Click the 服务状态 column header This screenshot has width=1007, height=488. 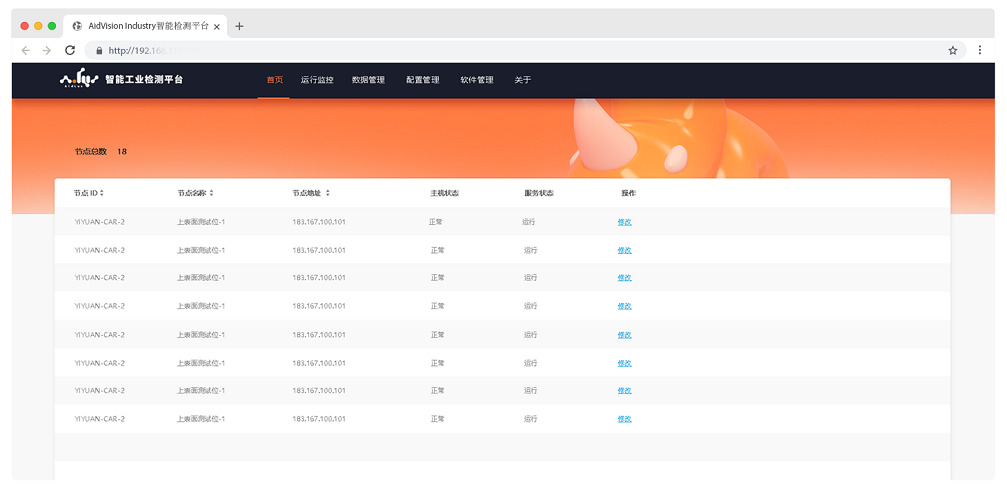(539, 193)
